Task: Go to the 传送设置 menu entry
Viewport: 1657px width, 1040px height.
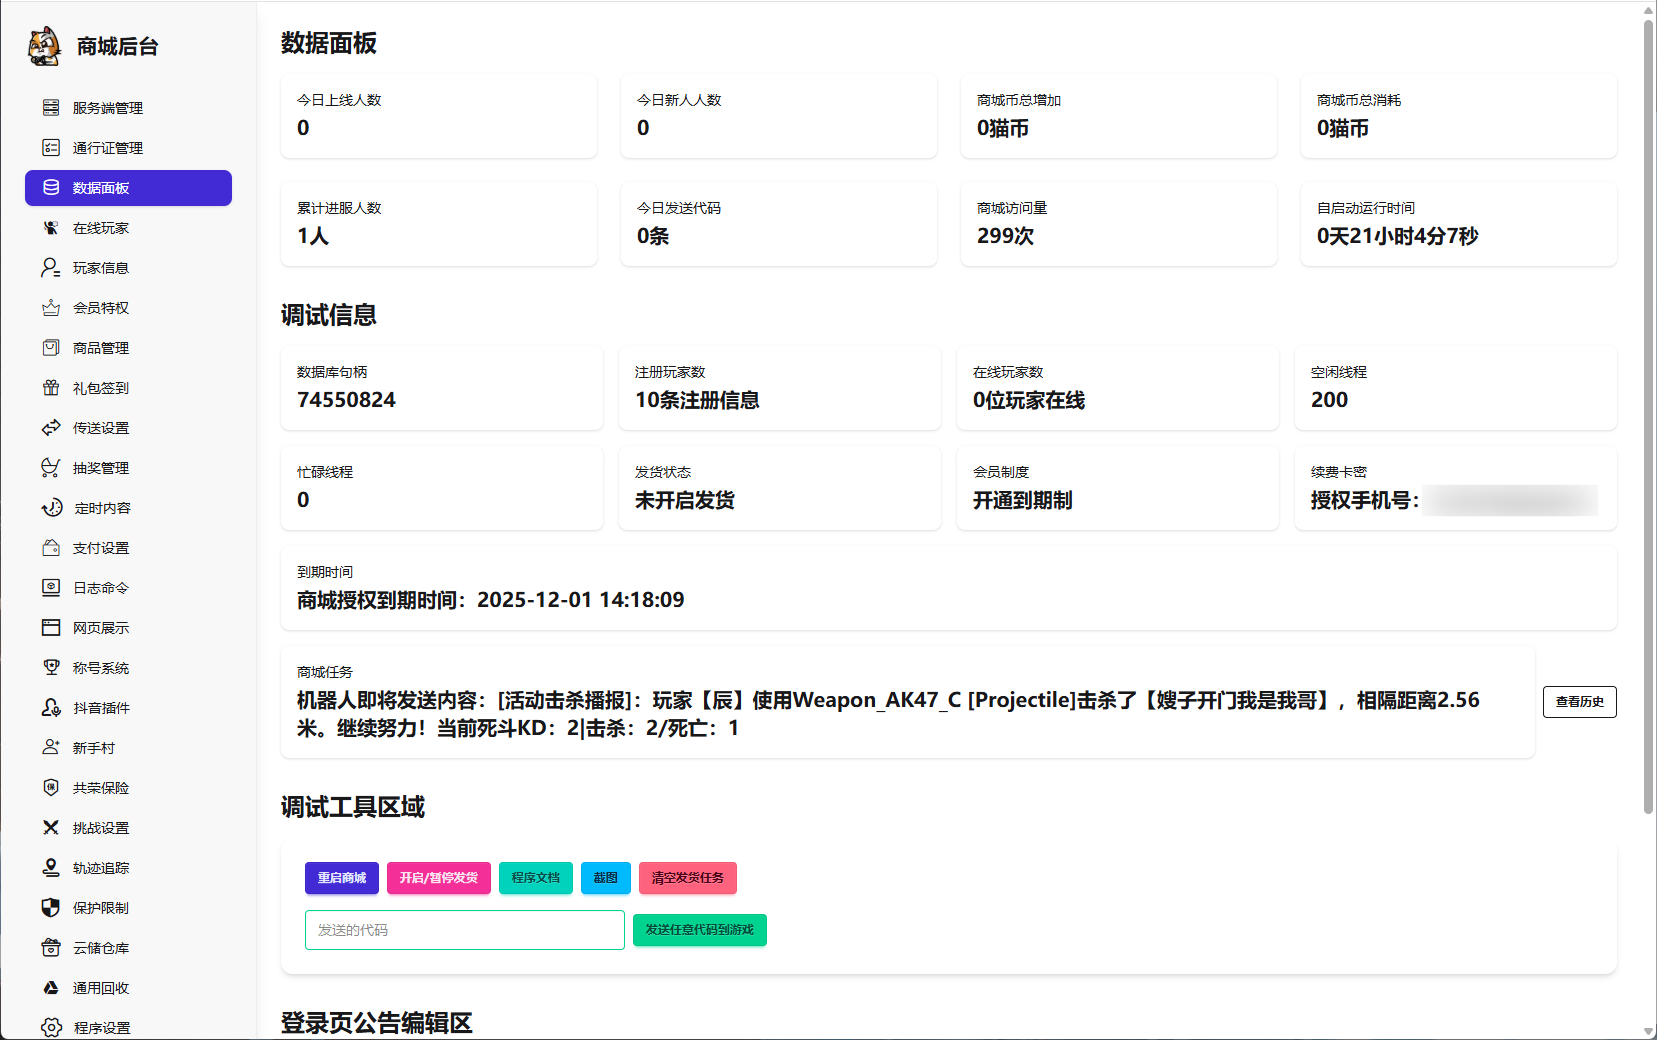Action: tap(101, 428)
